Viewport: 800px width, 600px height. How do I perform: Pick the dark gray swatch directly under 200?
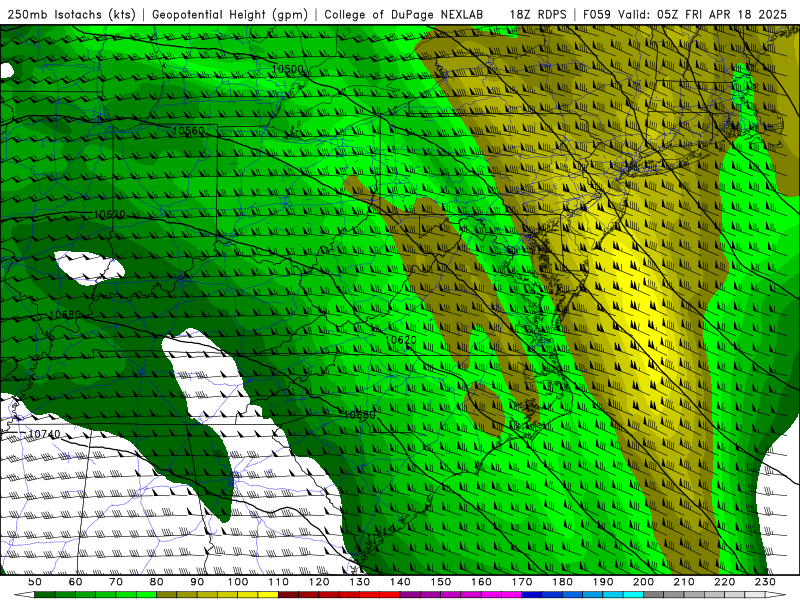coord(654,595)
